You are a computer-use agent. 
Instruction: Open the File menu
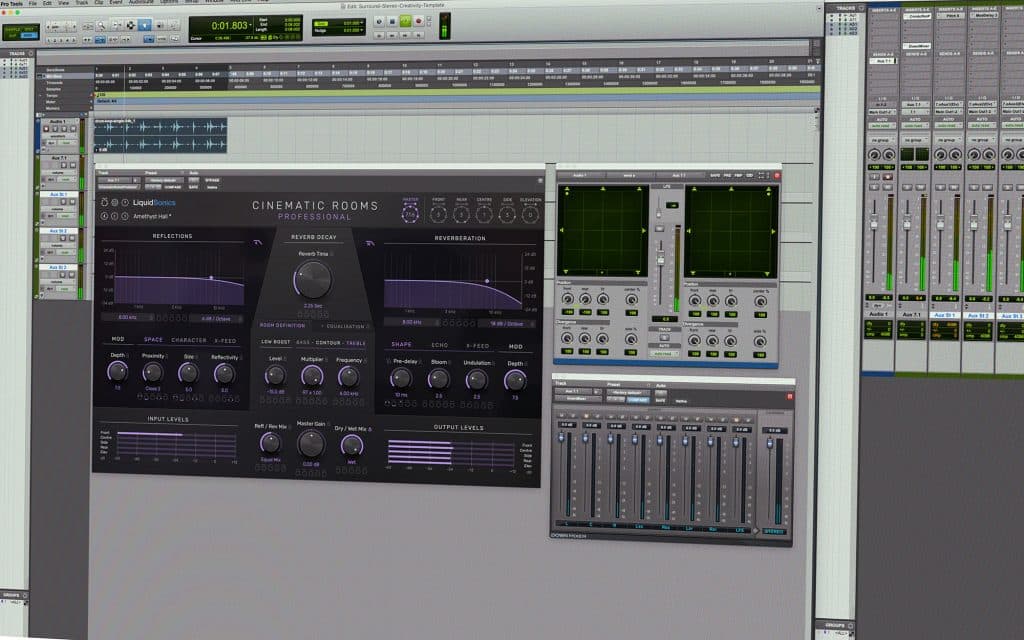pos(32,3)
